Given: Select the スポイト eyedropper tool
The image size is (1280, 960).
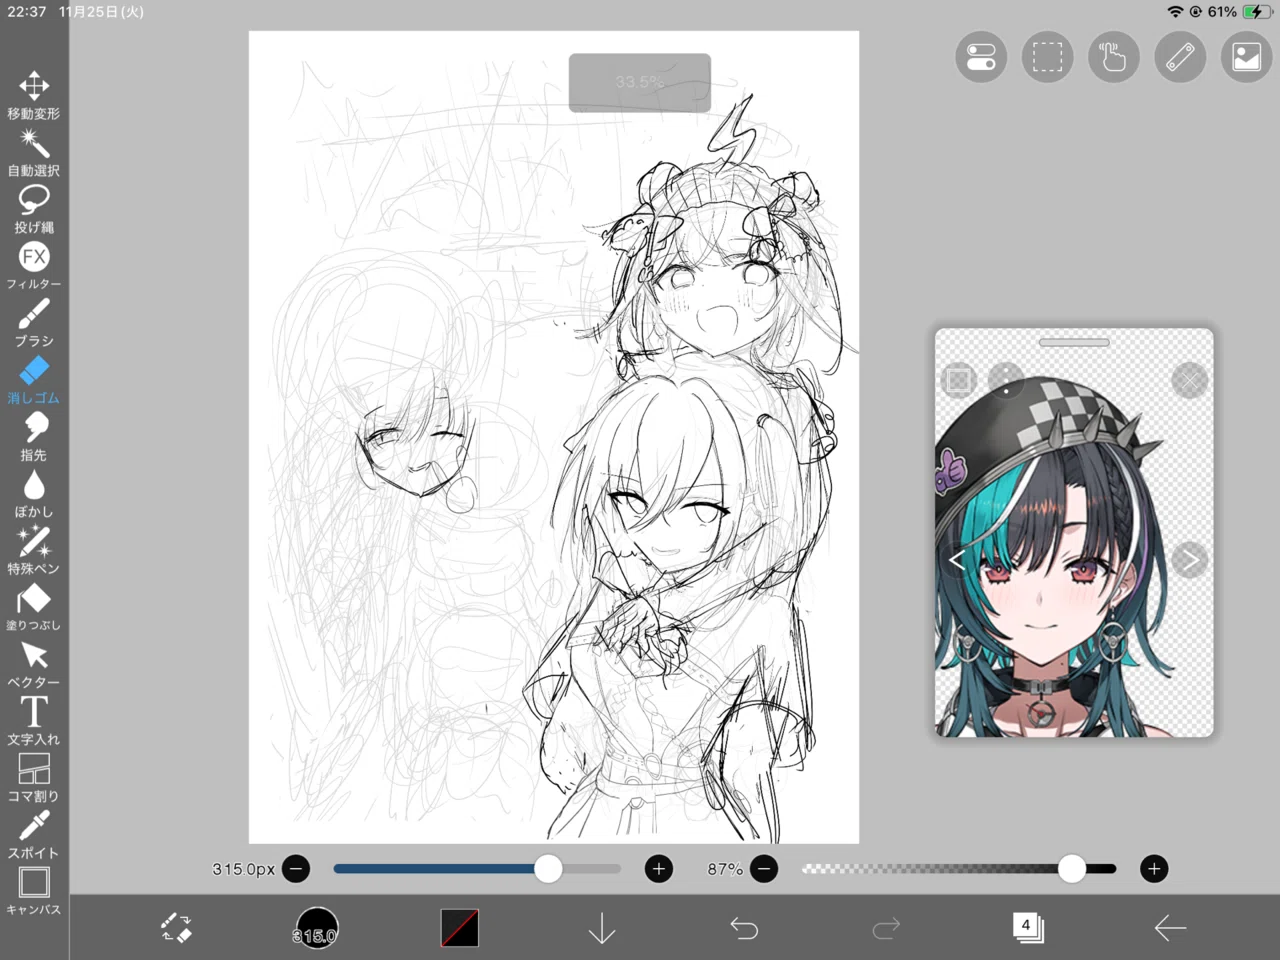Looking at the screenshot, I should (34, 835).
